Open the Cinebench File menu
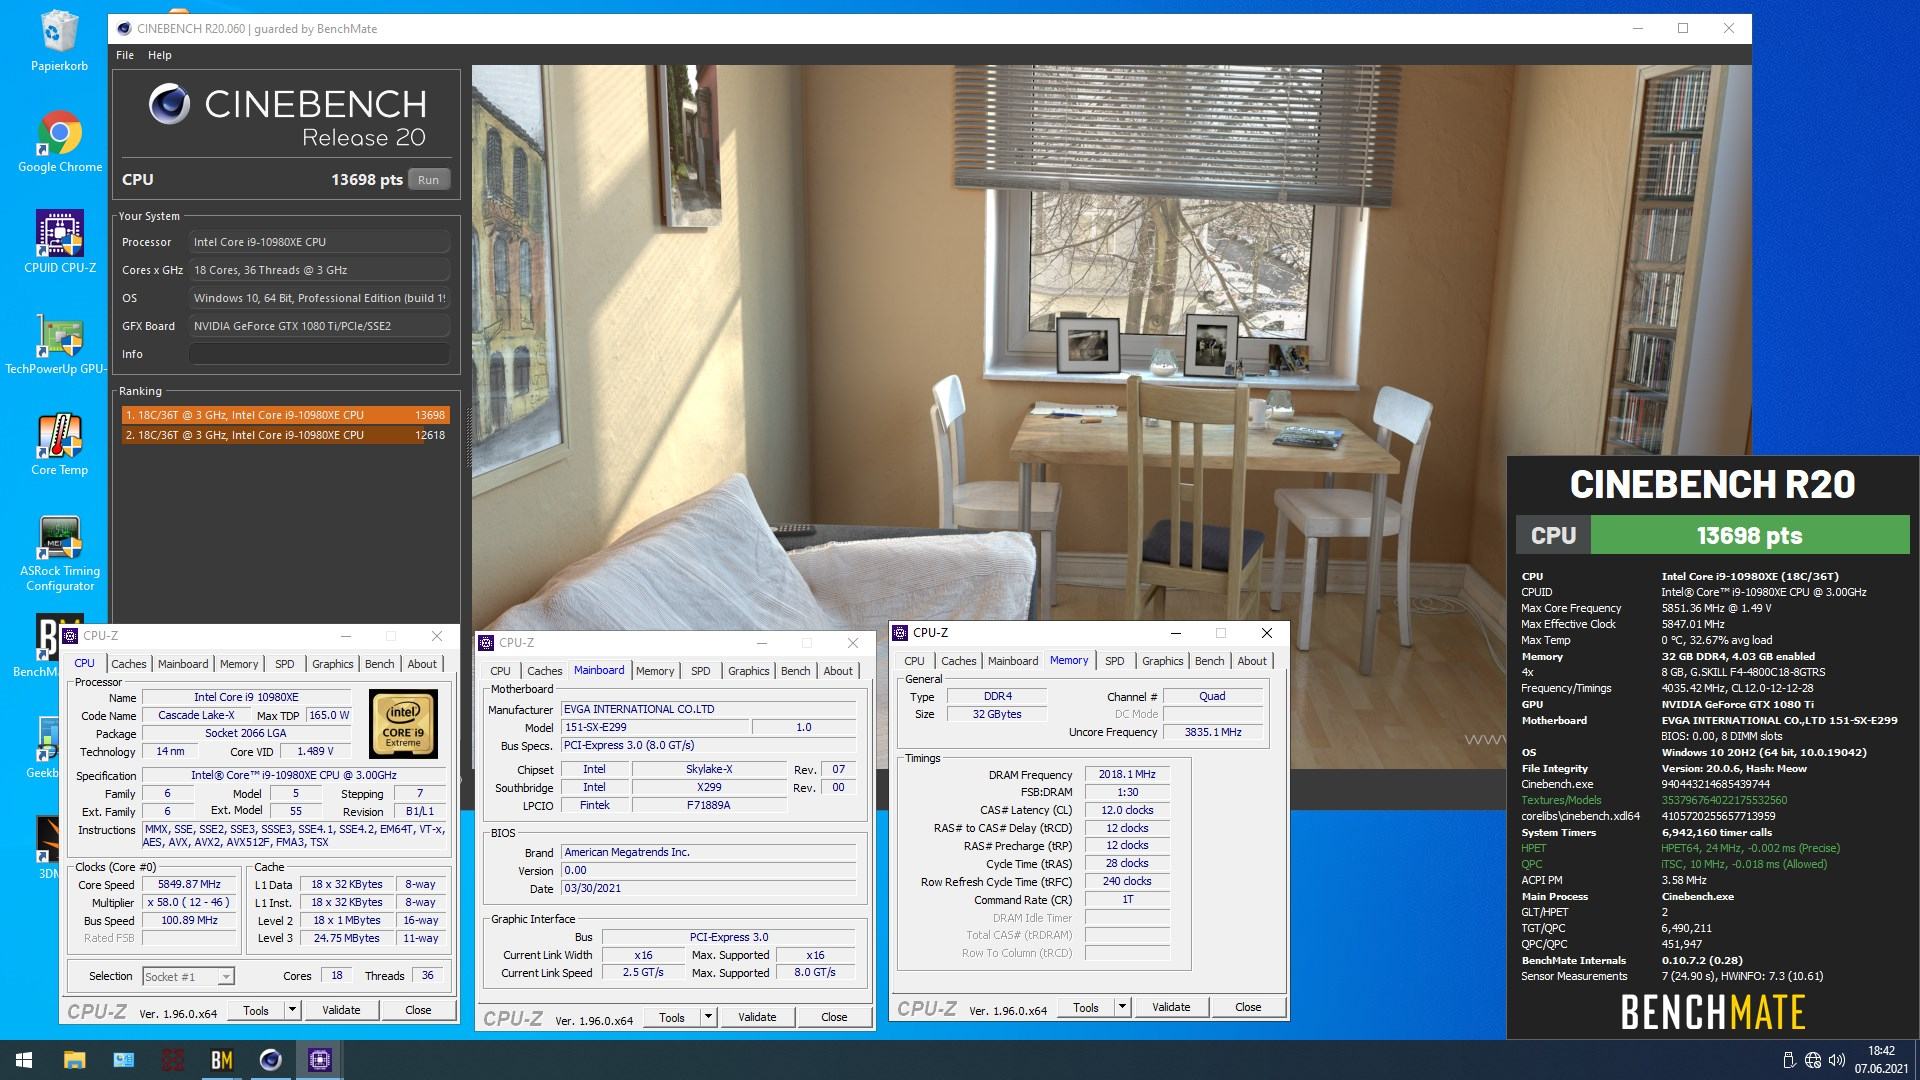 125,55
